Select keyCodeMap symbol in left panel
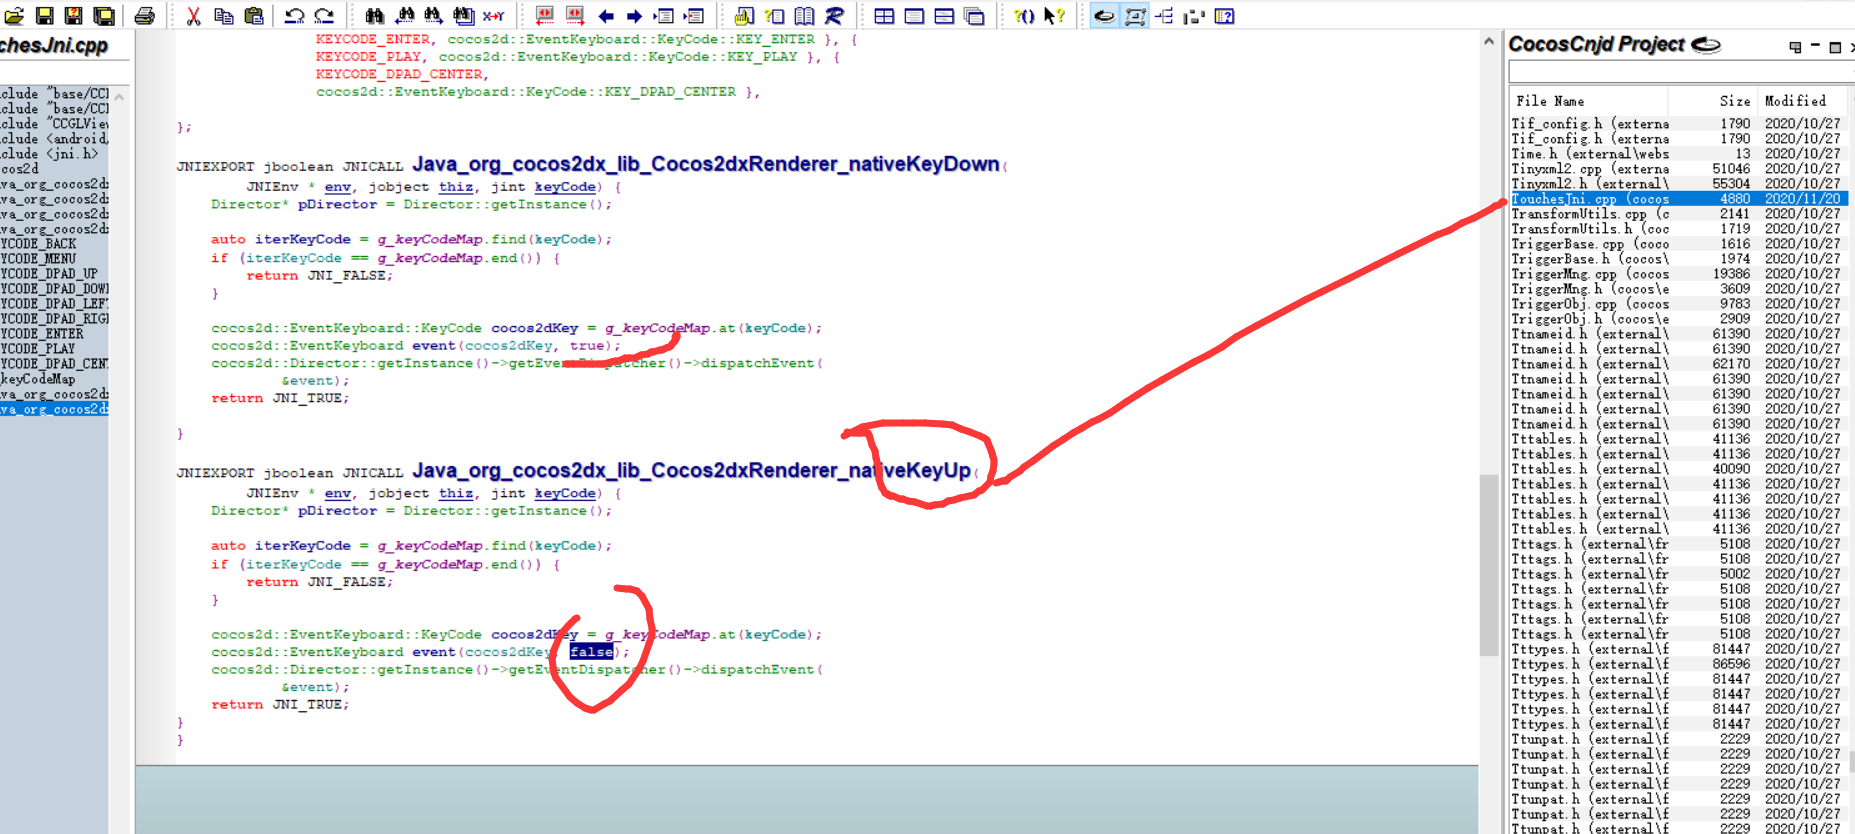Screen dimensions: 1855x834 coord(38,379)
